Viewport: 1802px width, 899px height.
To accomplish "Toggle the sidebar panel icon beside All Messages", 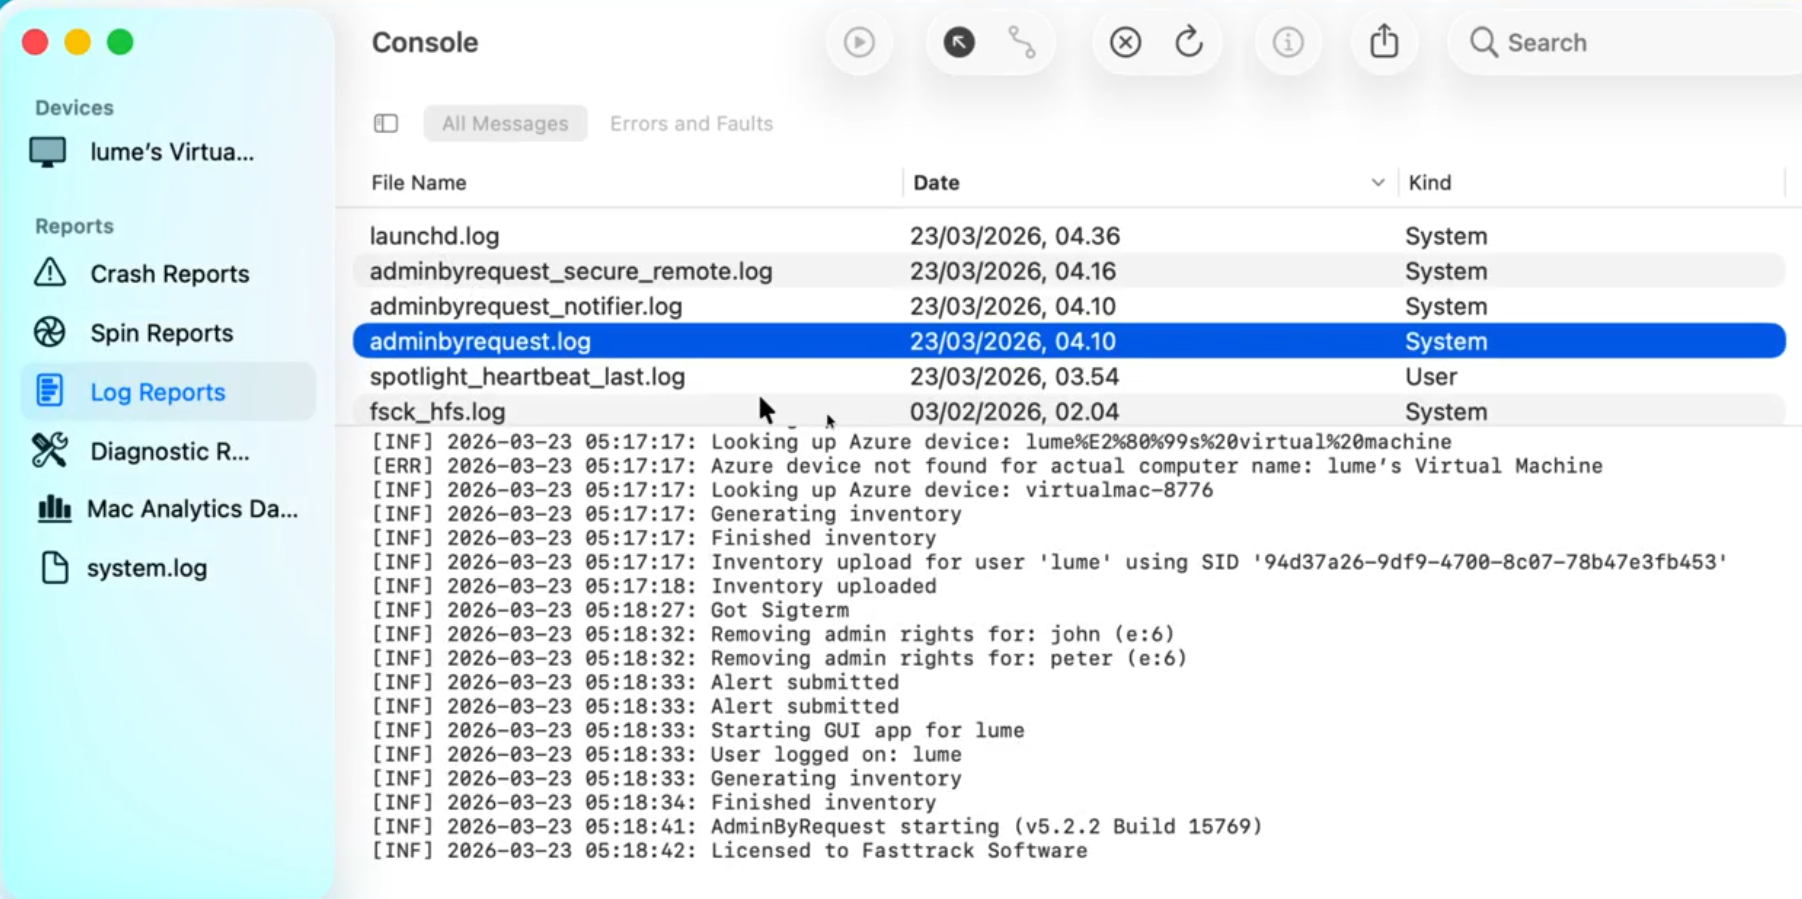I will point(386,123).
